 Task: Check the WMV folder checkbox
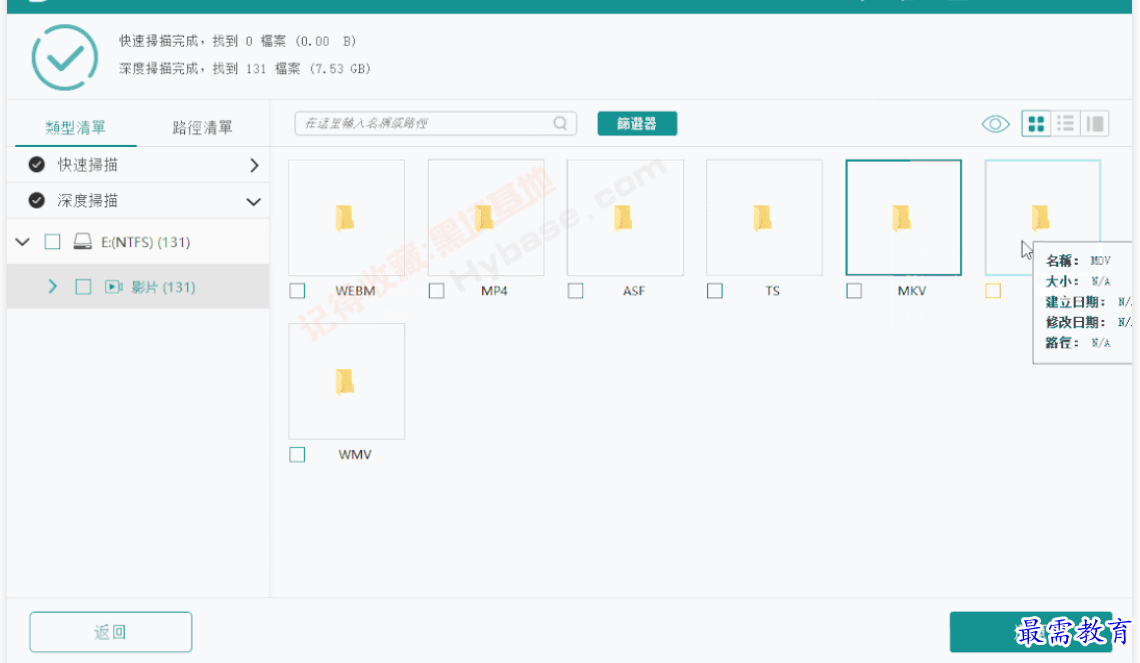tap(297, 455)
